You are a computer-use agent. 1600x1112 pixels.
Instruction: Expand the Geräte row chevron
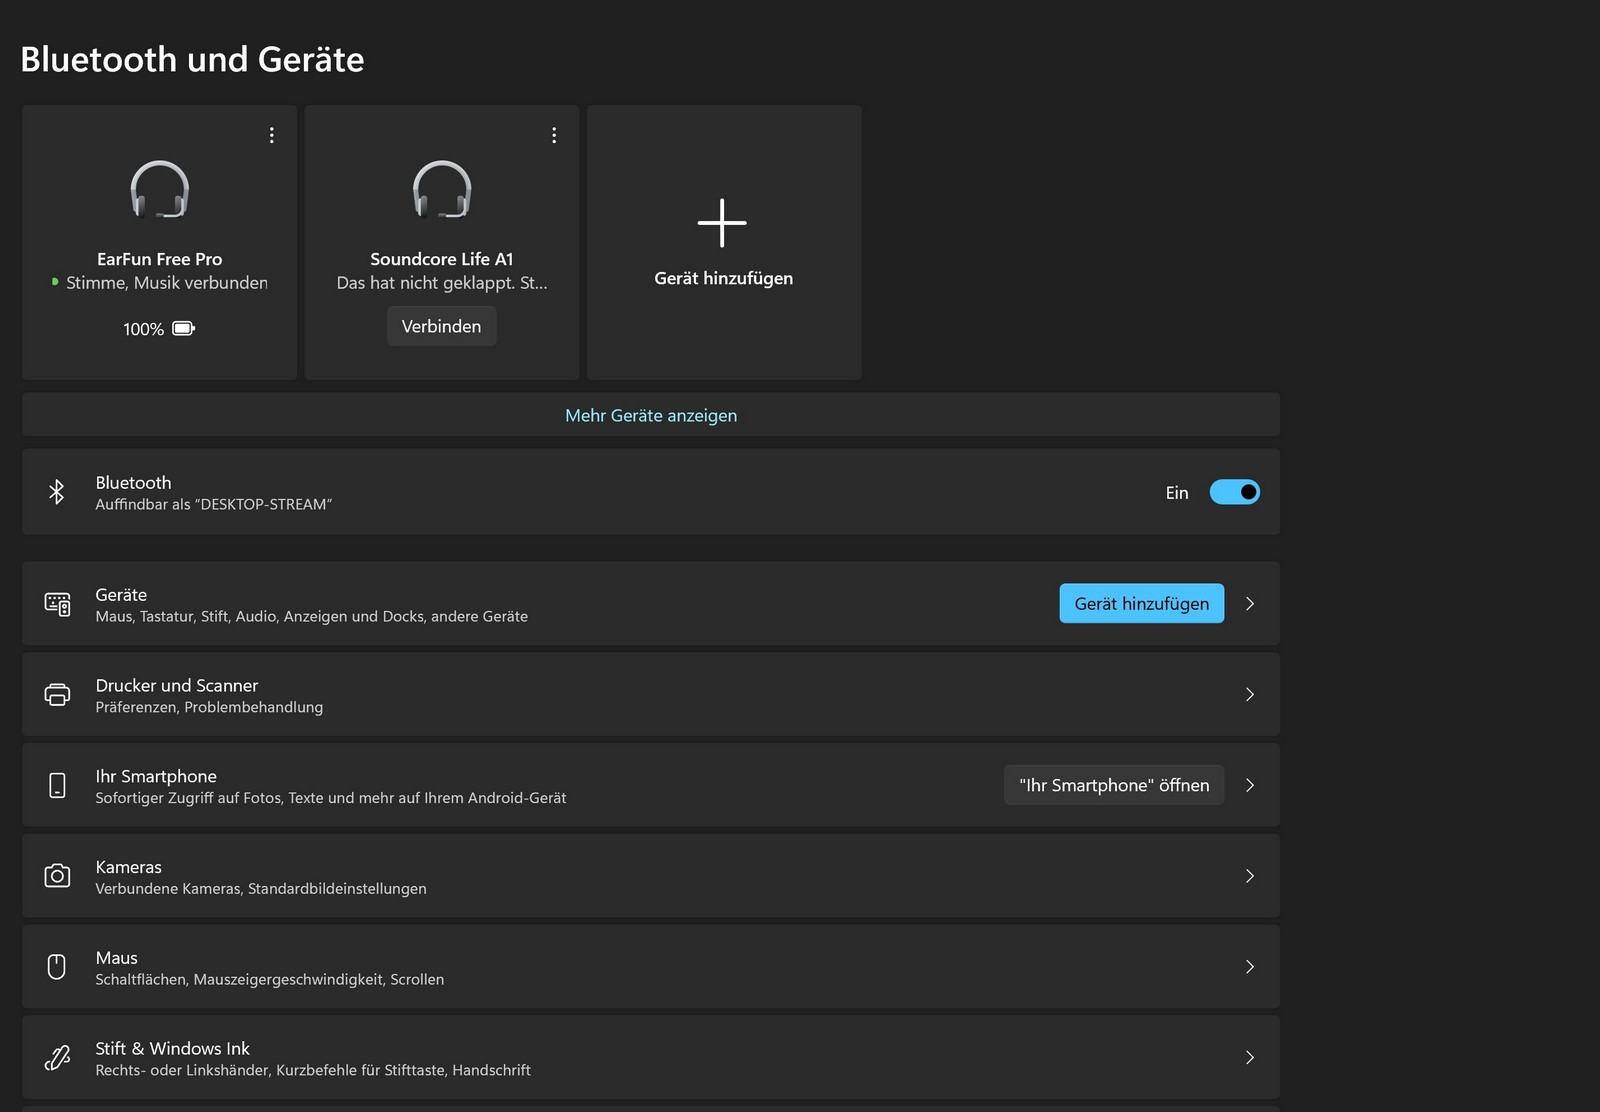[x=1250, y=604]
